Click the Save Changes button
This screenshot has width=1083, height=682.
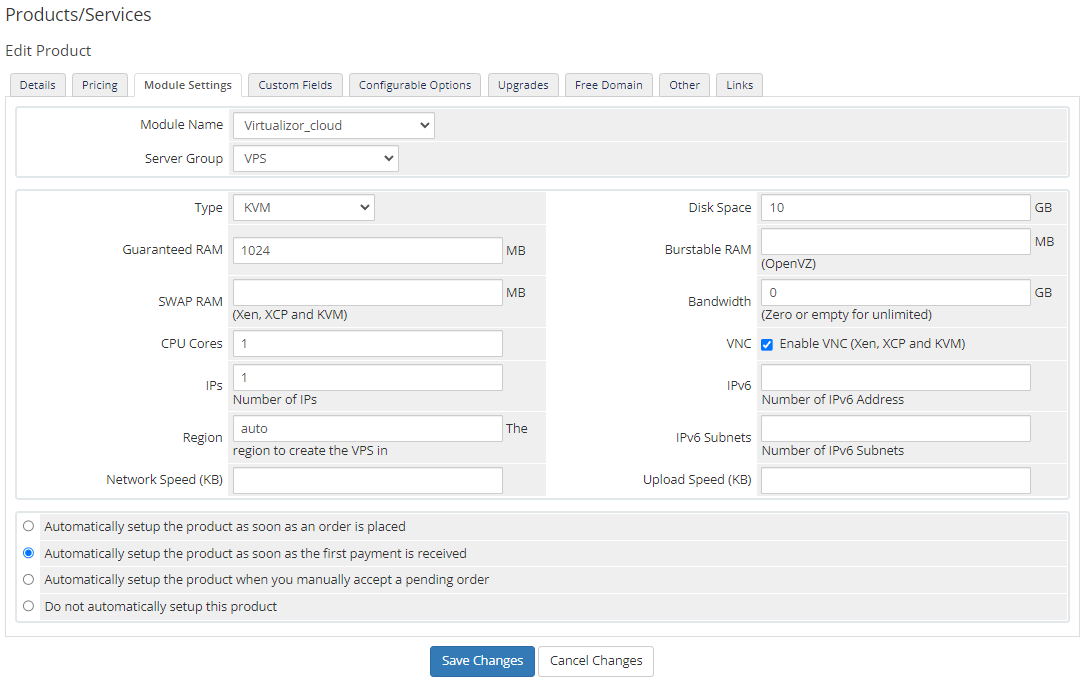point(482,661)
